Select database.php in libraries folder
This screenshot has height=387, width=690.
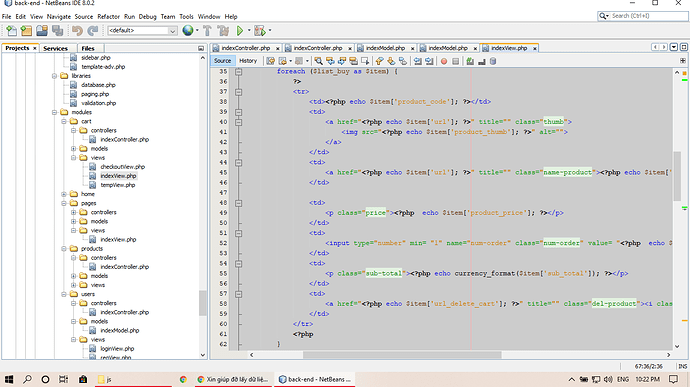(98, 85)
